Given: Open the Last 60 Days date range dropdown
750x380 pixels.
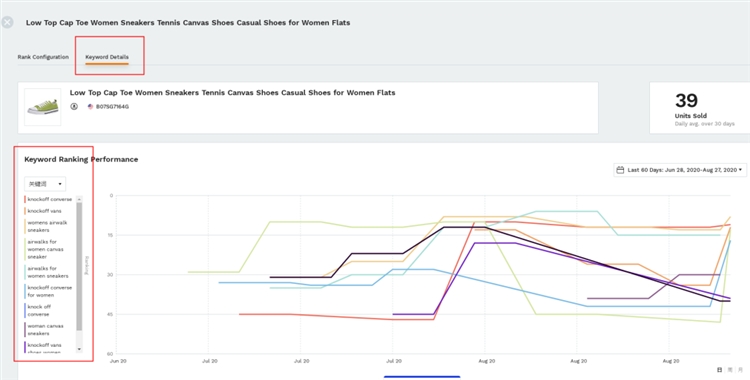Looking at the screenshot, I should coord(680,170).
